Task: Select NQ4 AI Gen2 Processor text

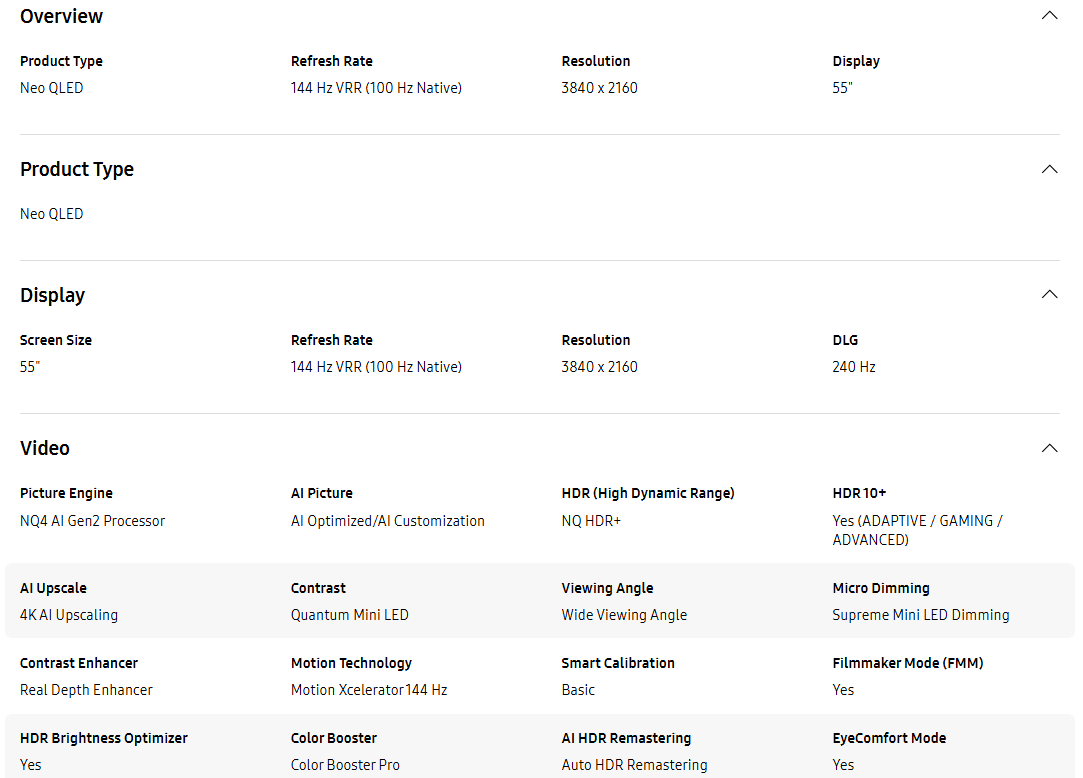Action: pos(93,521)
